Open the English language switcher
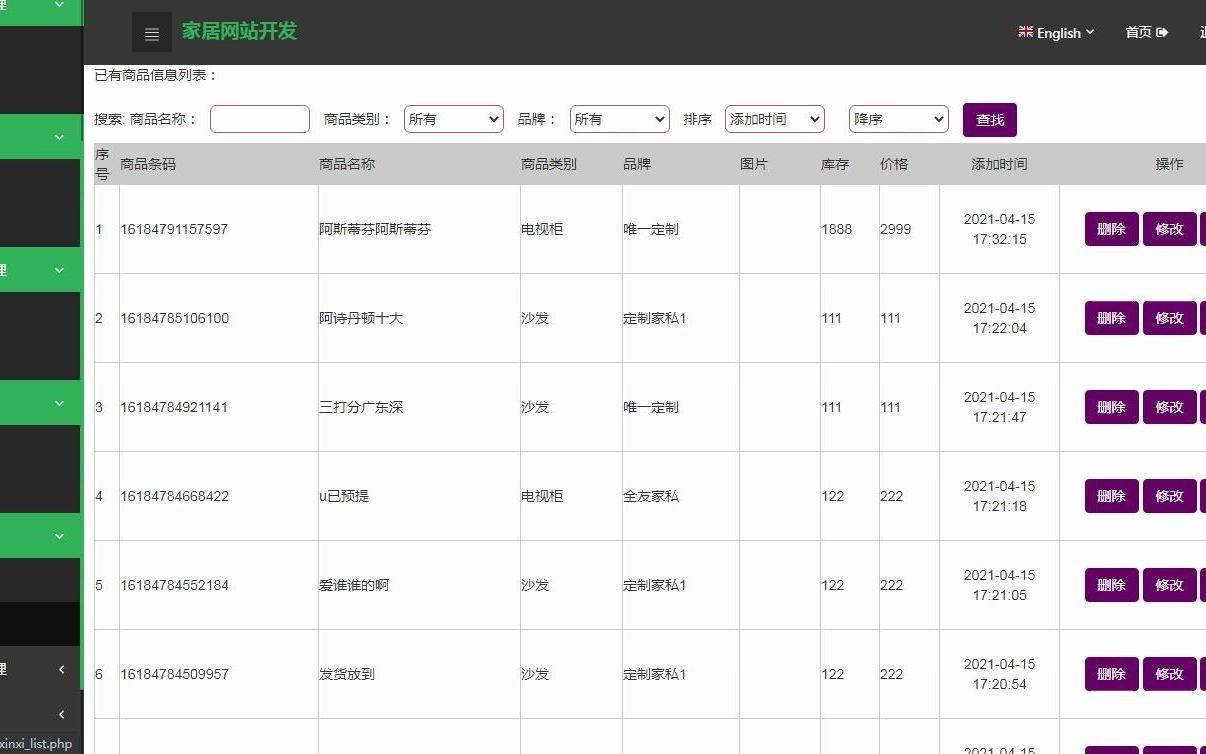Screen dimensions: 1206x754 (x=1056, y=32)
